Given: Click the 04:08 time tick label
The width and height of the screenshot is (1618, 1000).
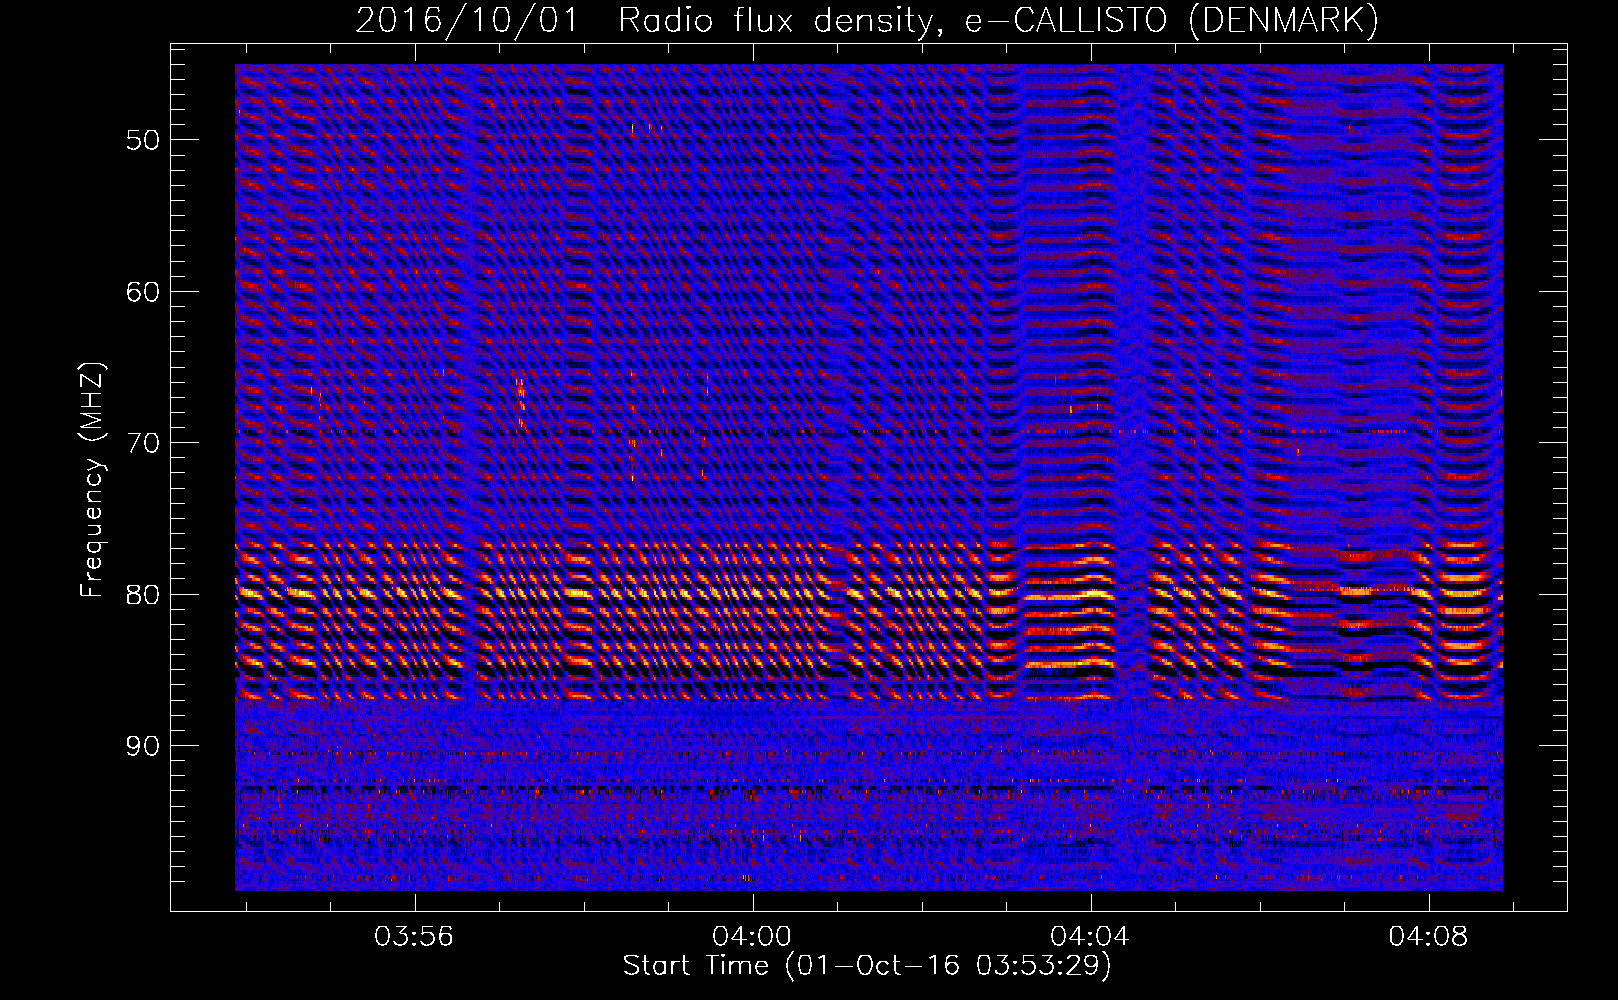Looking at the screenshot, I should coord(1428,936).
